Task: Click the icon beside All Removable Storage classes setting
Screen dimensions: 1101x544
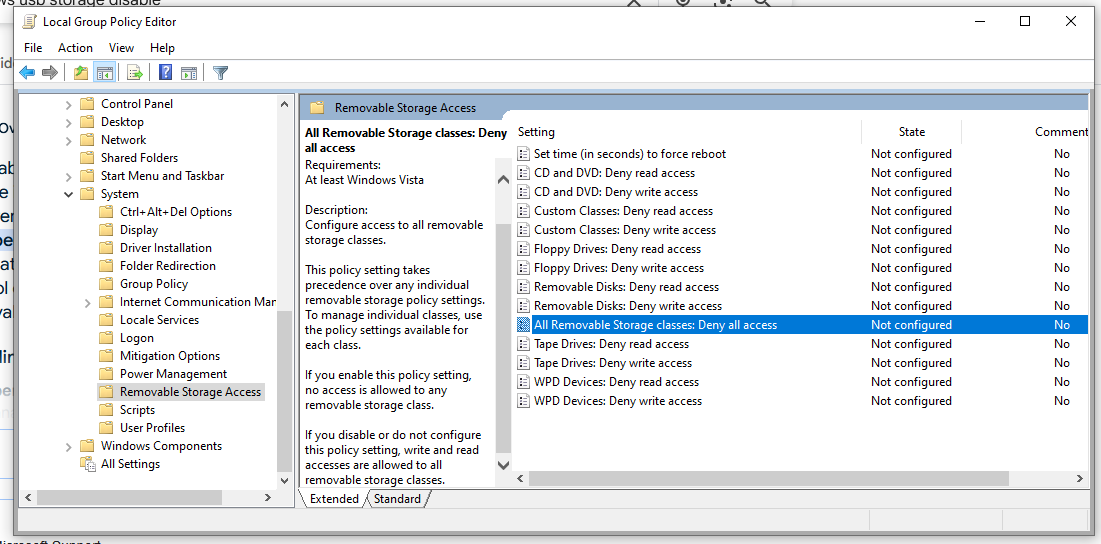Action: pyautogui.click(x=523, y=324)
